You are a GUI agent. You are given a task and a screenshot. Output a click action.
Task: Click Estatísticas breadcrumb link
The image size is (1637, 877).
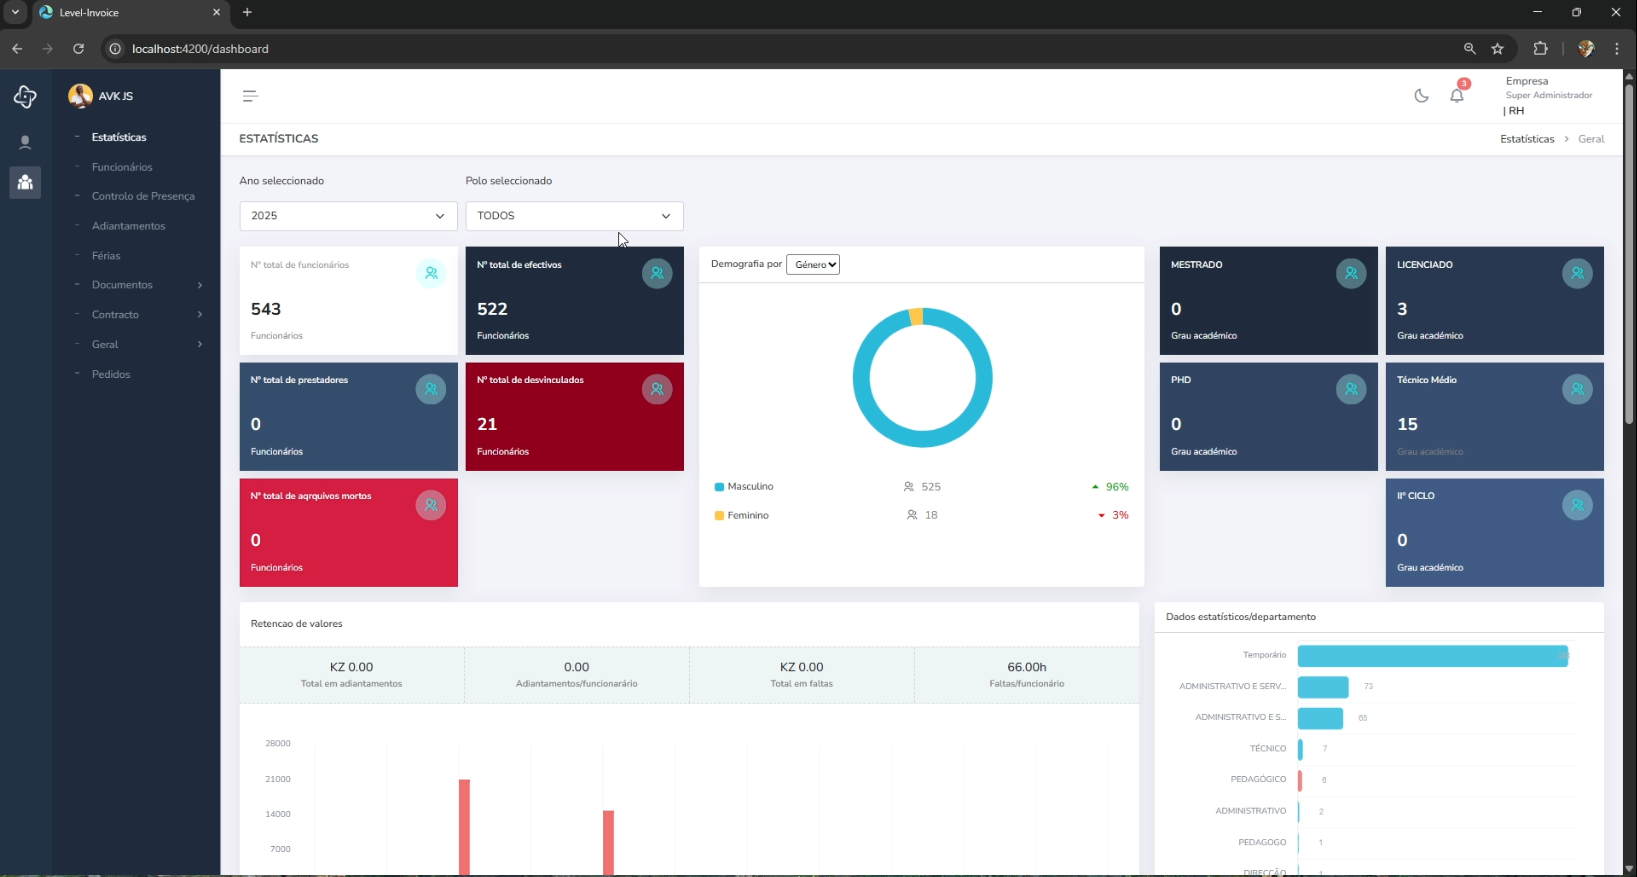pyautogui.click(x=1527, y=139)
